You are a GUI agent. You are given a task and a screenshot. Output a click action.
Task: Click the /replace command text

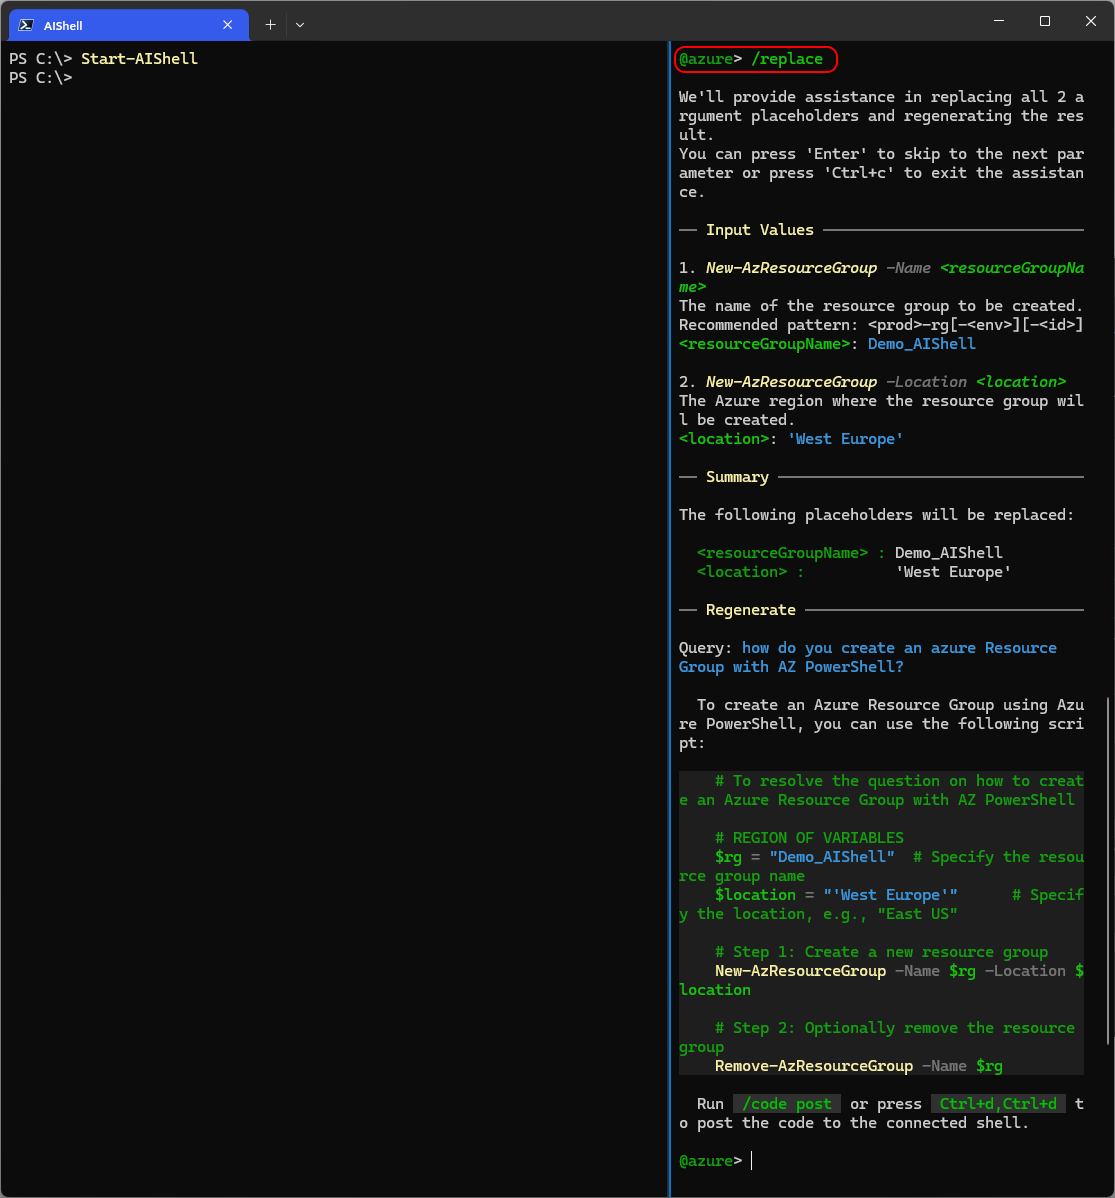click(787, 59)
